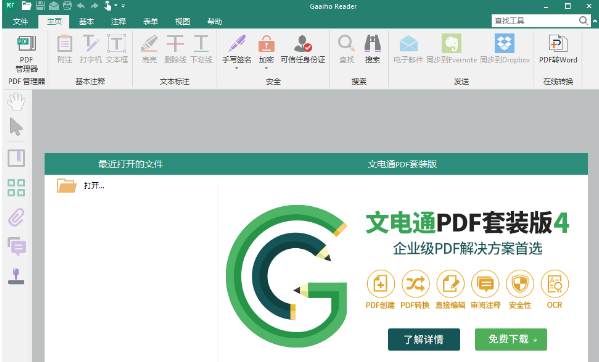Select the 打字机 typewriter tool

91,48
